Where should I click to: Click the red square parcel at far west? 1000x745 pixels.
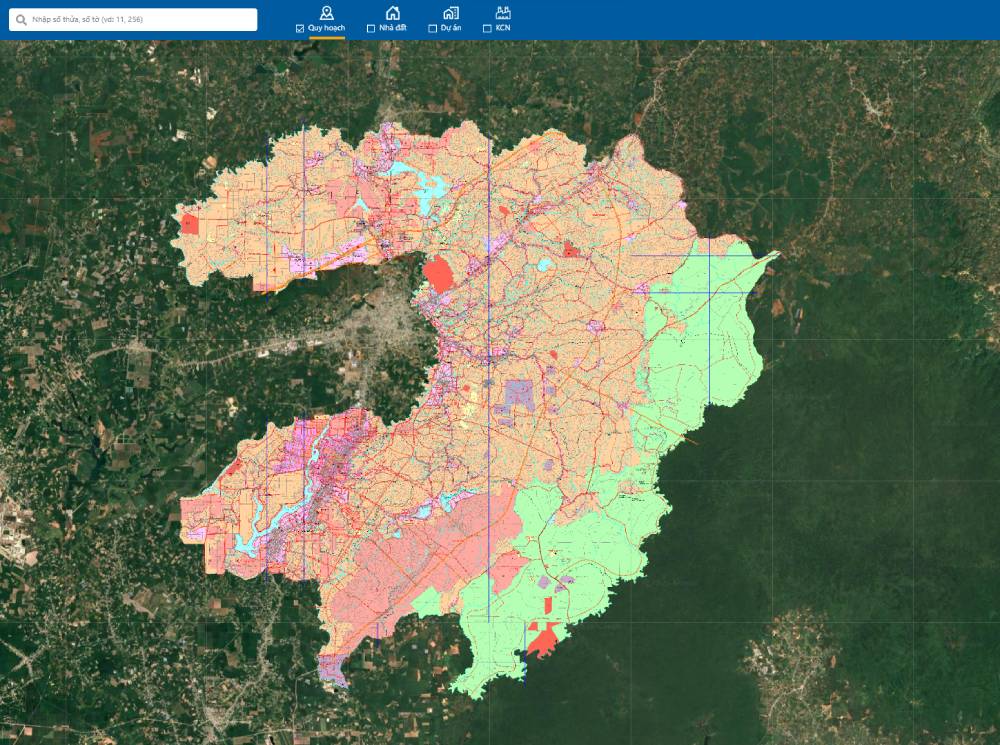click(190, 224)
